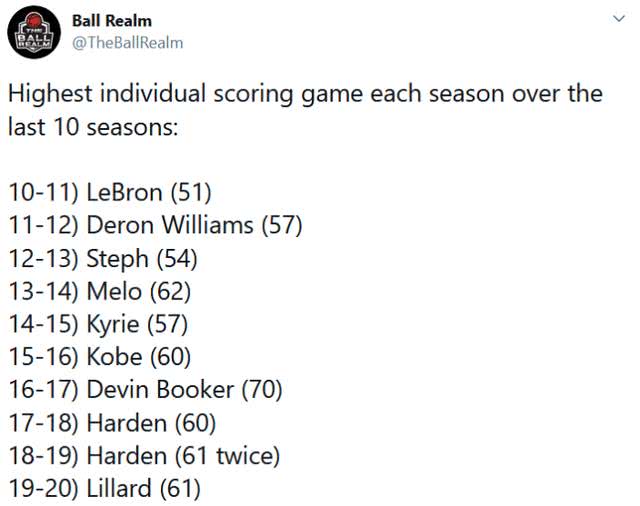Expand the tweet options chevron

(x=619, y=19)
